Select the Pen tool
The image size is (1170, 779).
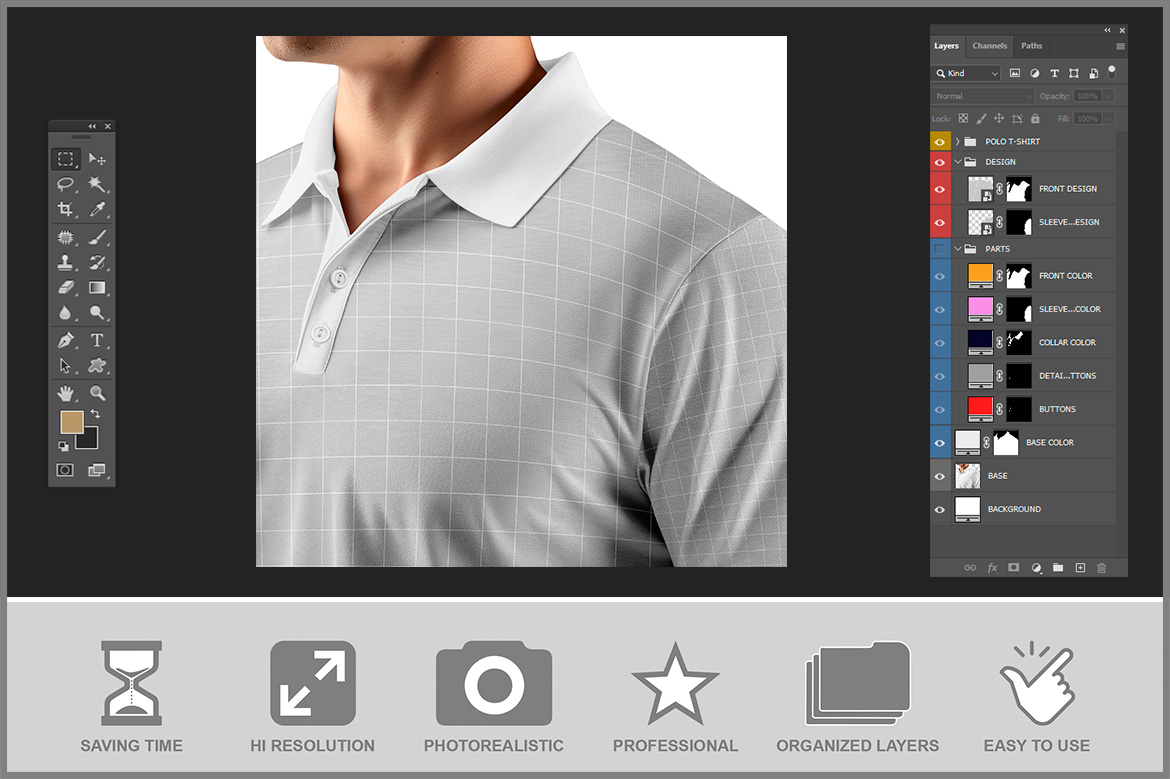65,340
